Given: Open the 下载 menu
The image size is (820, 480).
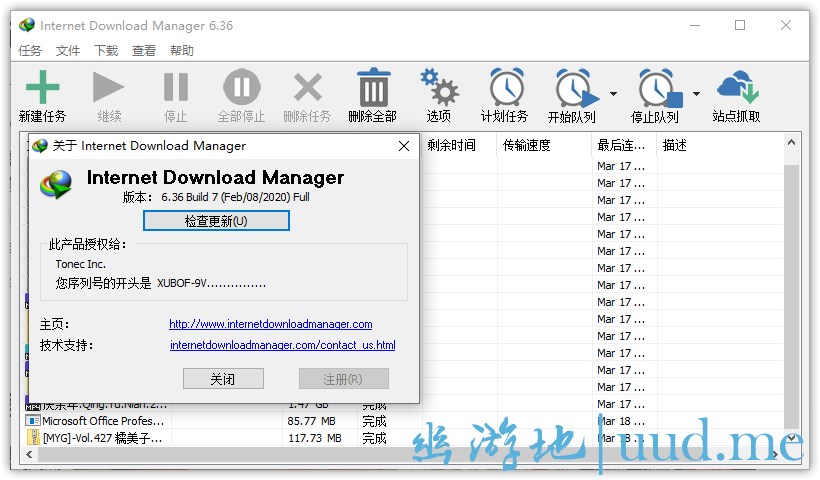Looking at the screenshot, I should tap(106, 51).
